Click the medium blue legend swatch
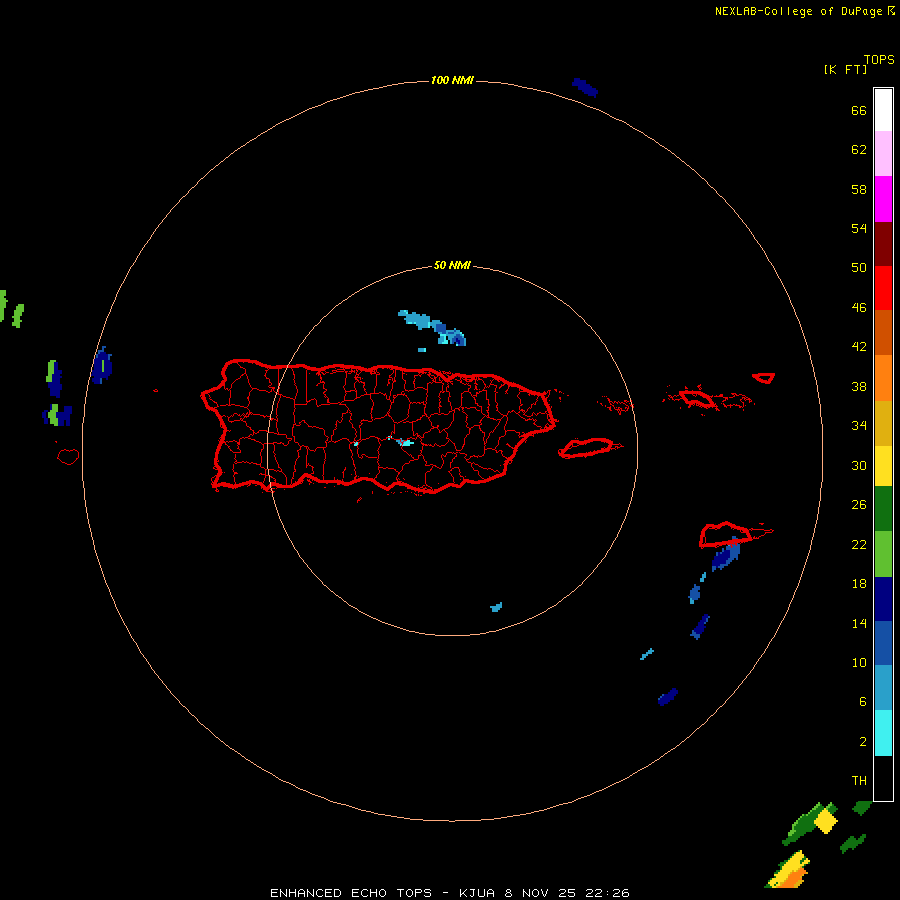 pos(883,643)
